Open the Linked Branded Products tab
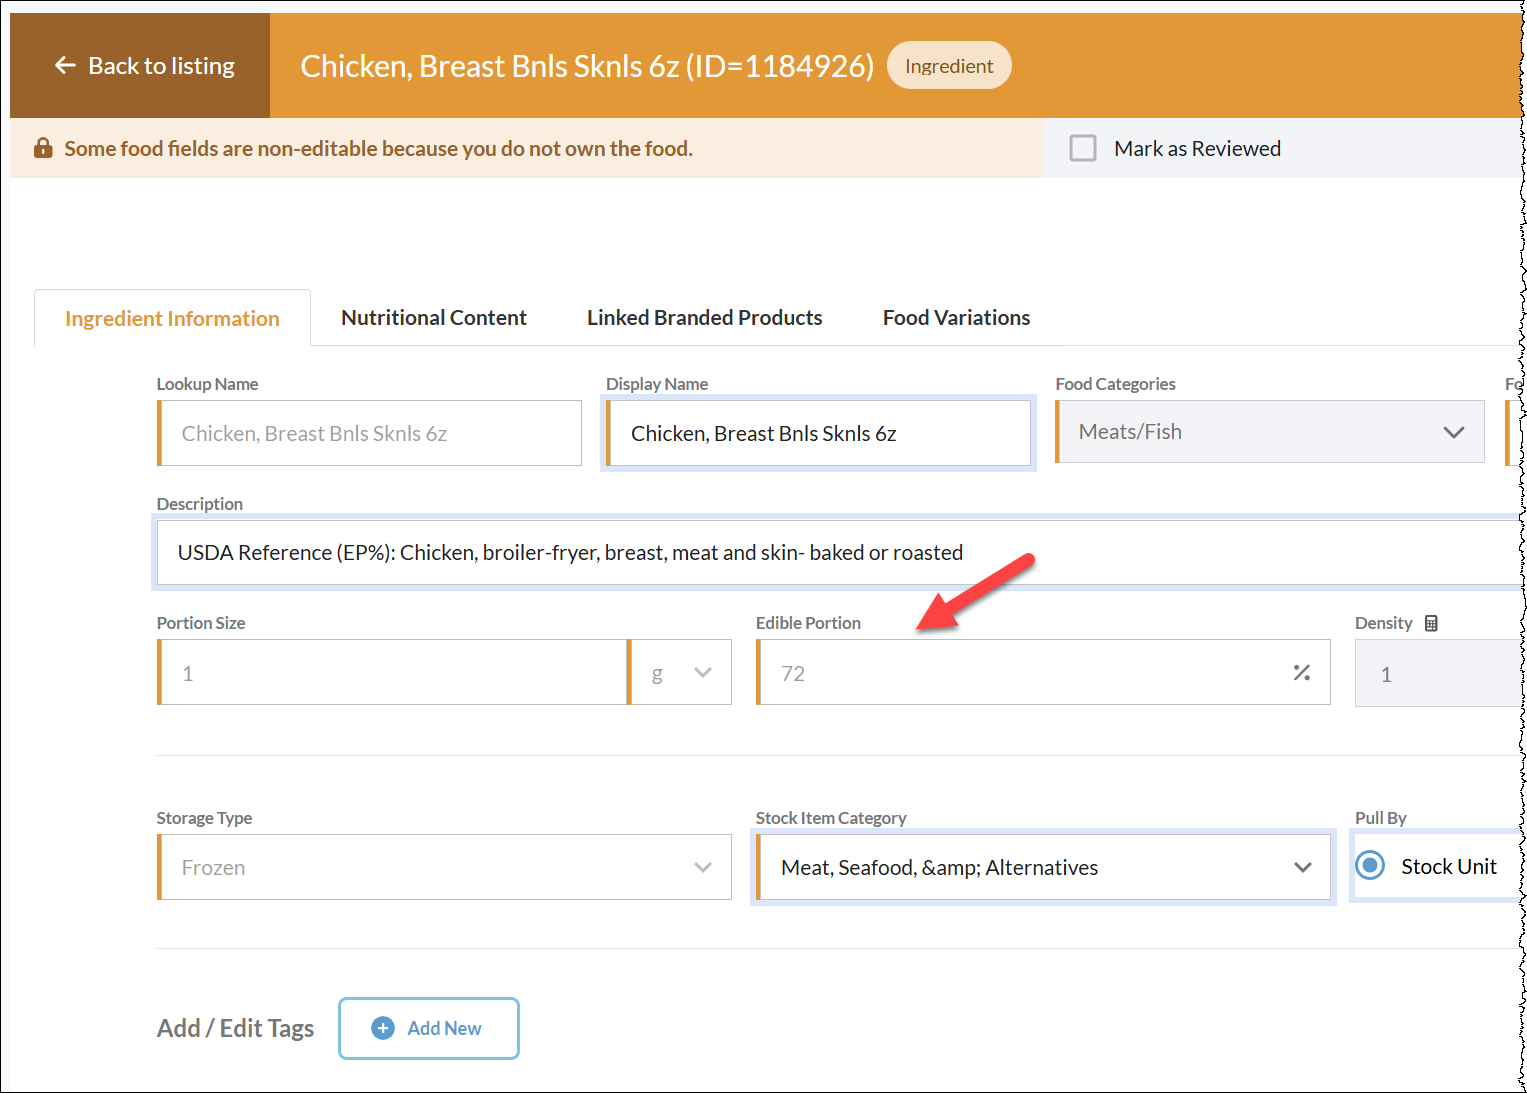Image resolution: width=1527 pixels, height=1093 pixels. pyautogui.click(x=704, y=318)
